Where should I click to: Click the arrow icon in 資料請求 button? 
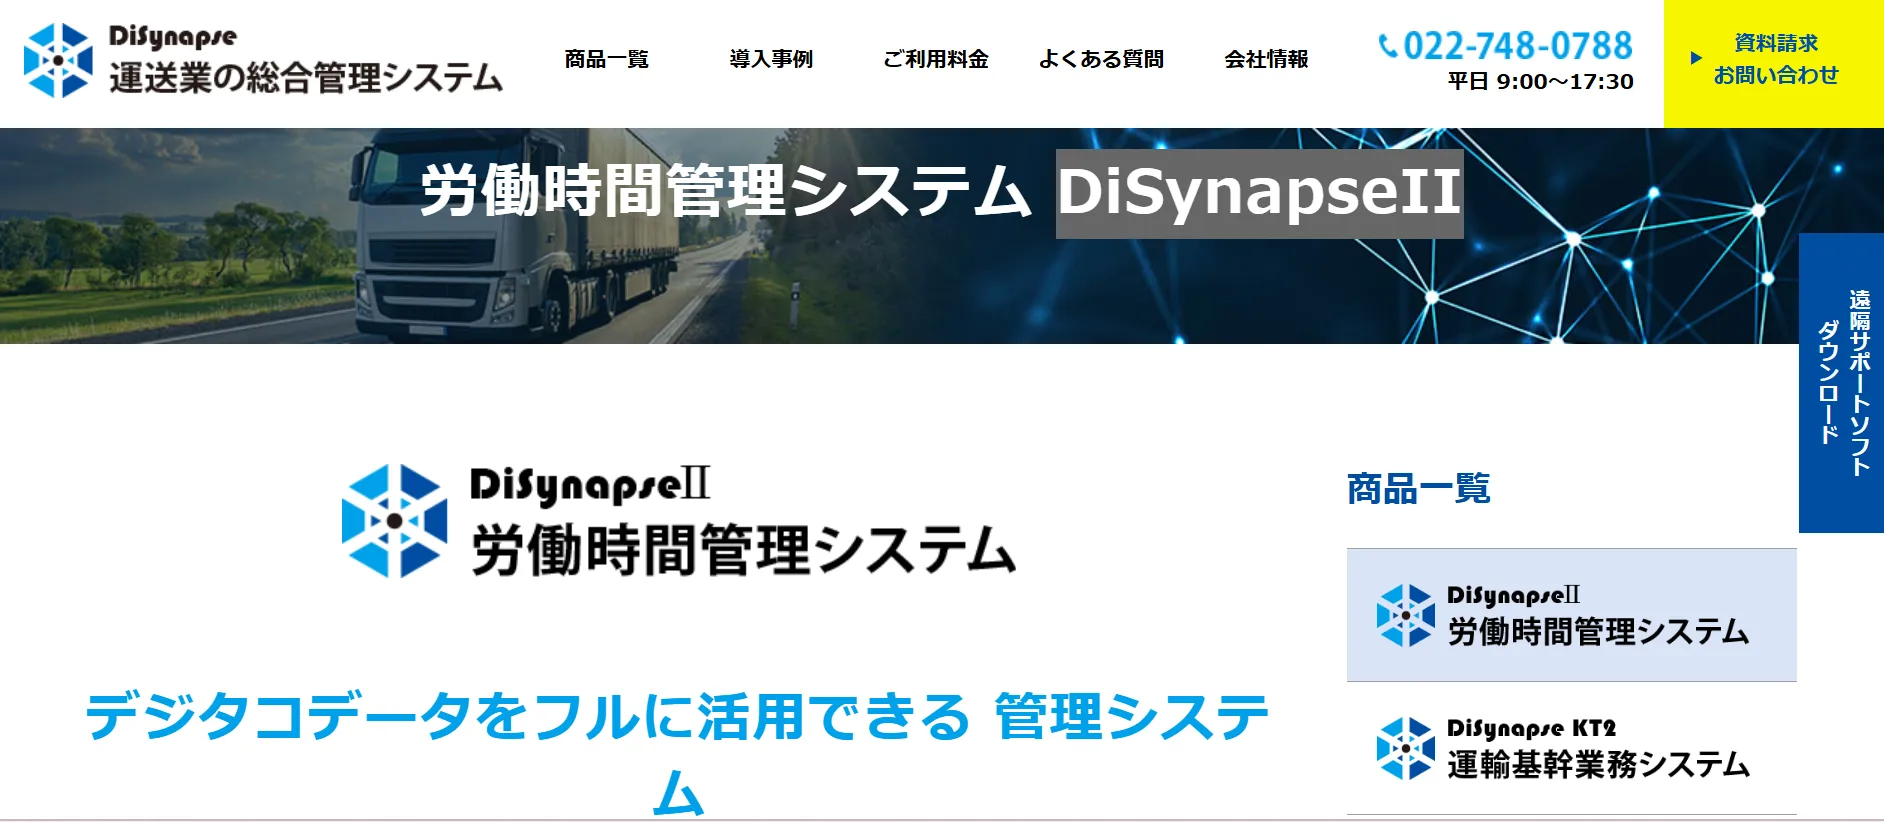(1696, 58)
